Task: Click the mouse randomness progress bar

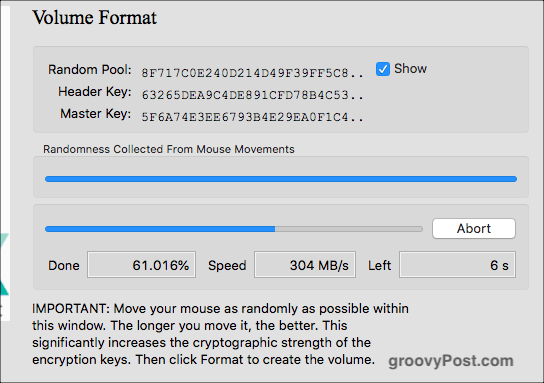Action: (281, 179)
